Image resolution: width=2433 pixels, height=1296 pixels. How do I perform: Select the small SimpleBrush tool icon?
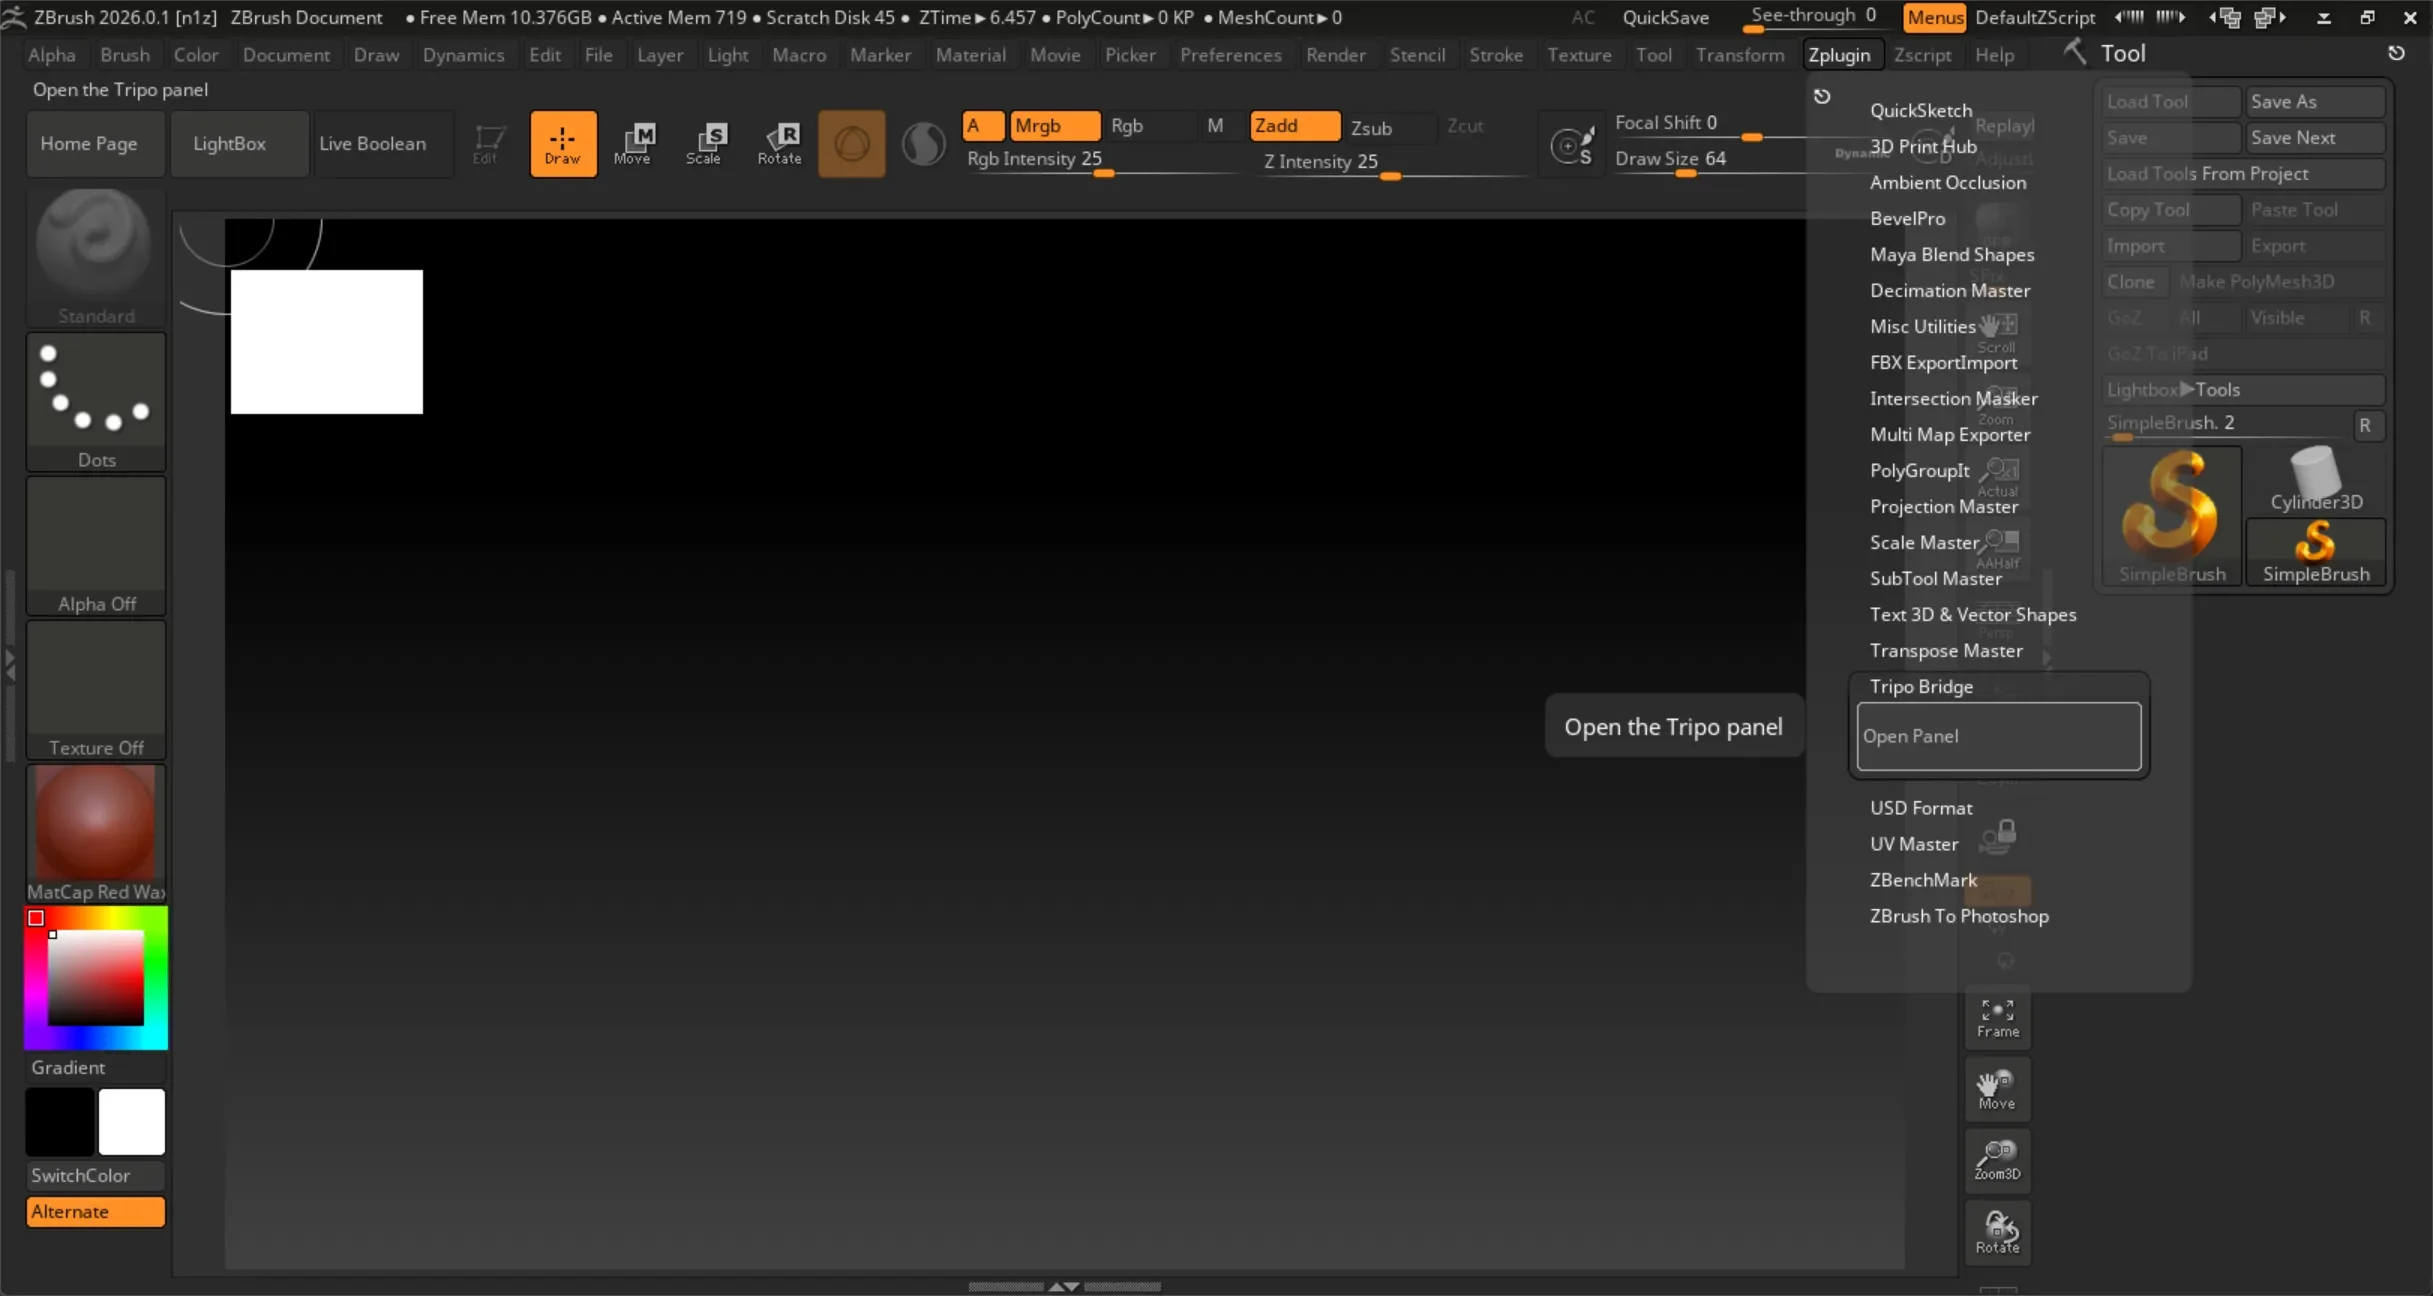click(x=2316, y=552)
